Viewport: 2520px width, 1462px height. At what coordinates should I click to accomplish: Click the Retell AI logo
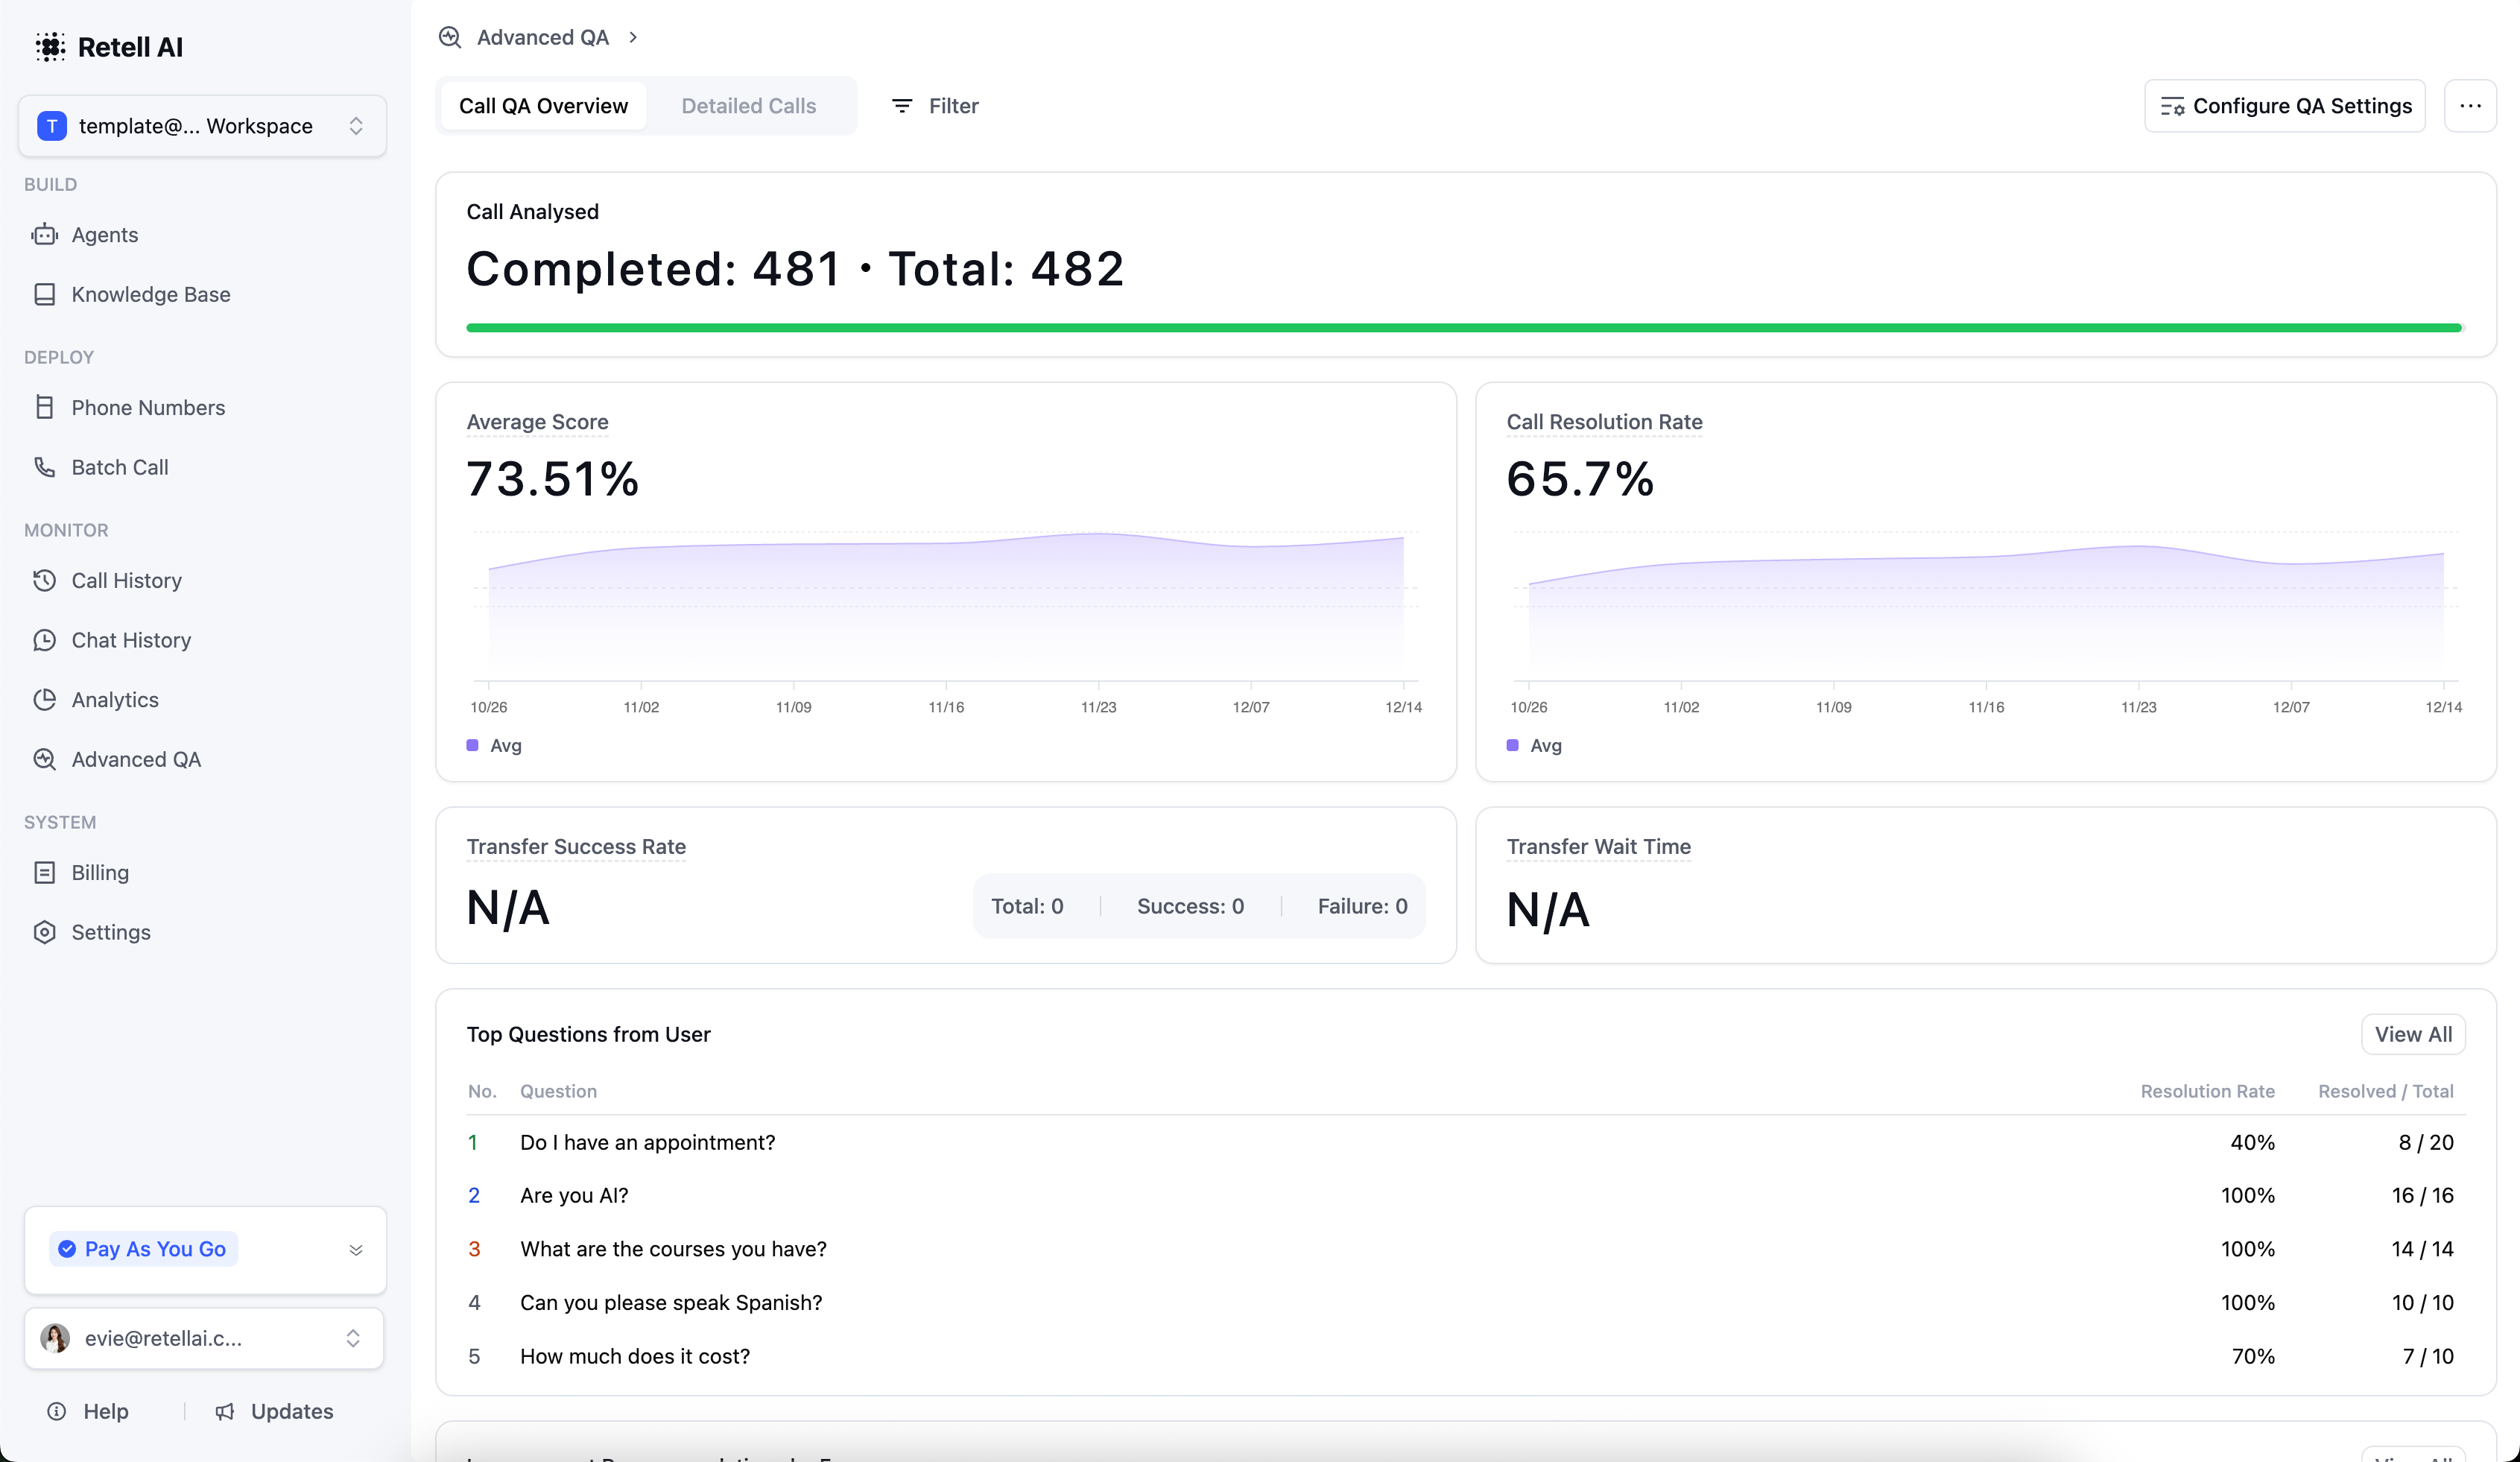[110, 46]
